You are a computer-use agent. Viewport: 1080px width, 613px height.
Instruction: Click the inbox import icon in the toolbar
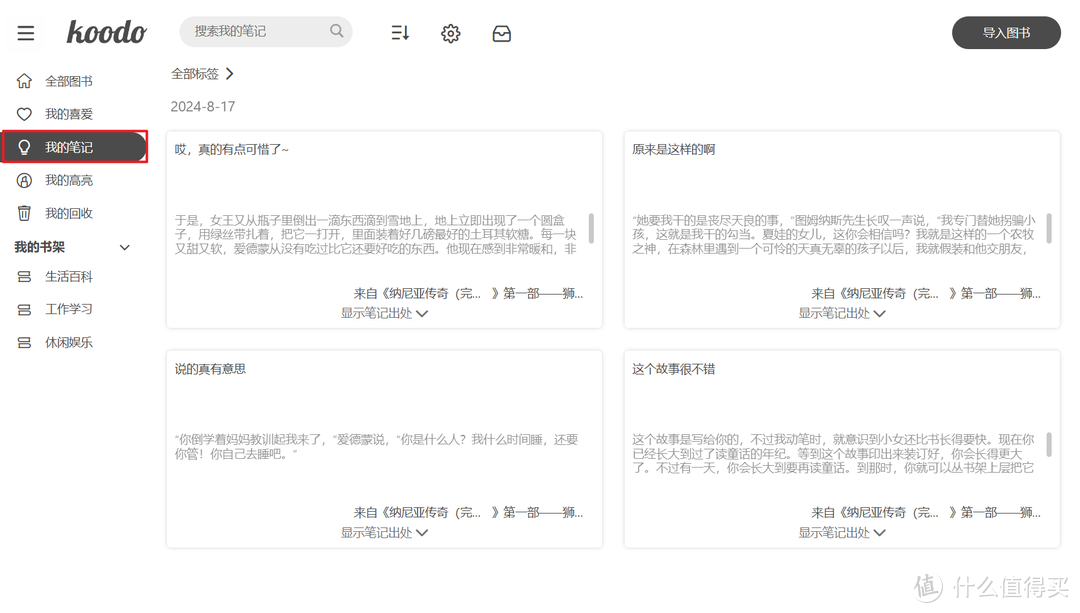coord(501,32)
